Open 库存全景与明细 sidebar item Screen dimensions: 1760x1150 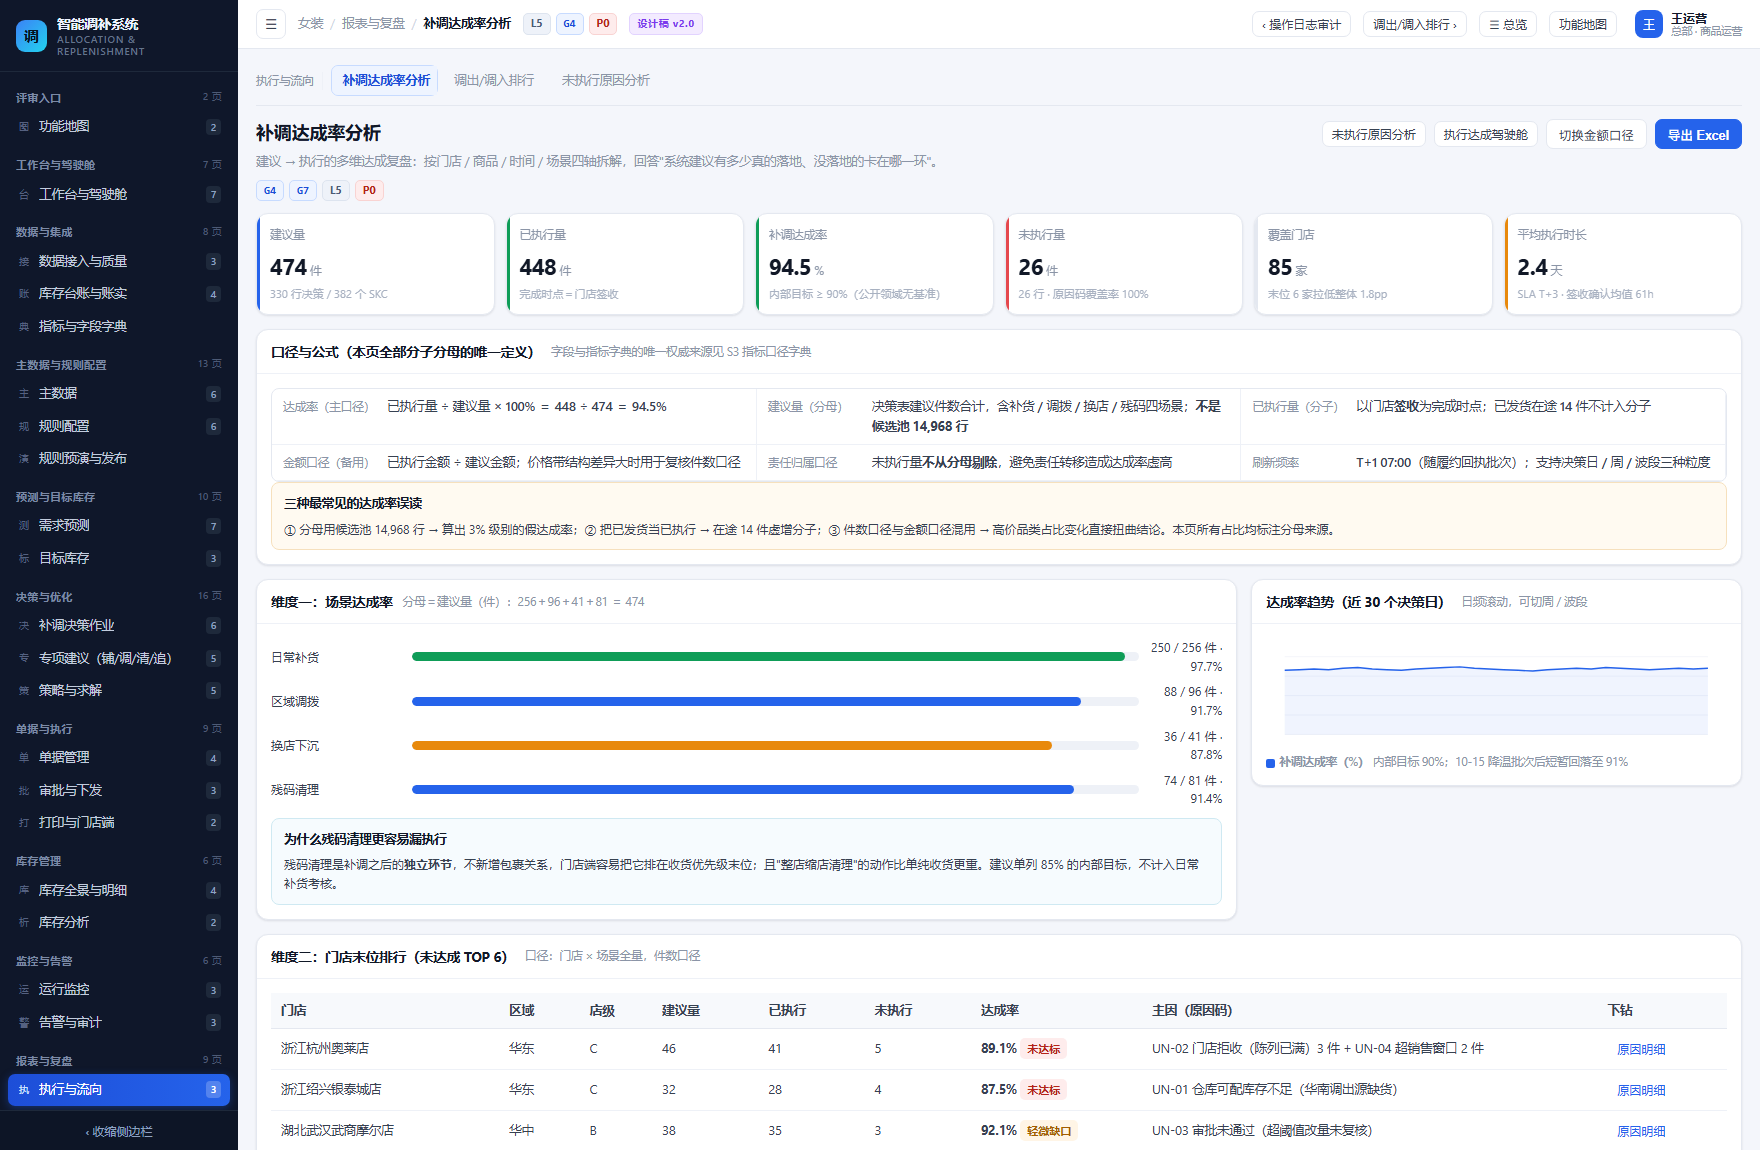pos(119,890)
